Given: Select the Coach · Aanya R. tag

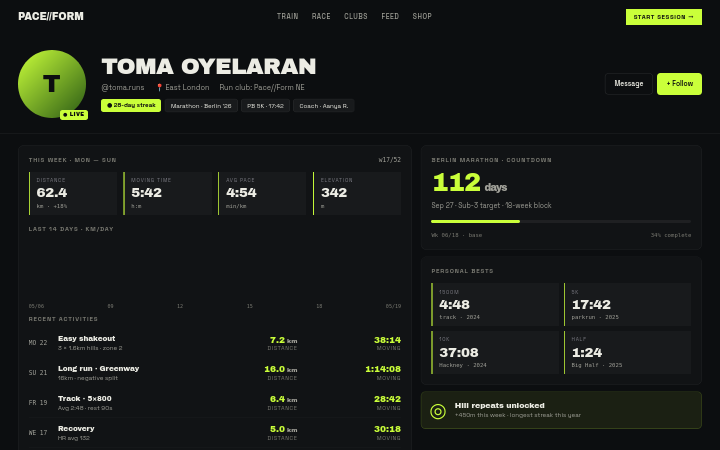Looking at the screenshot, I should 324,106.
